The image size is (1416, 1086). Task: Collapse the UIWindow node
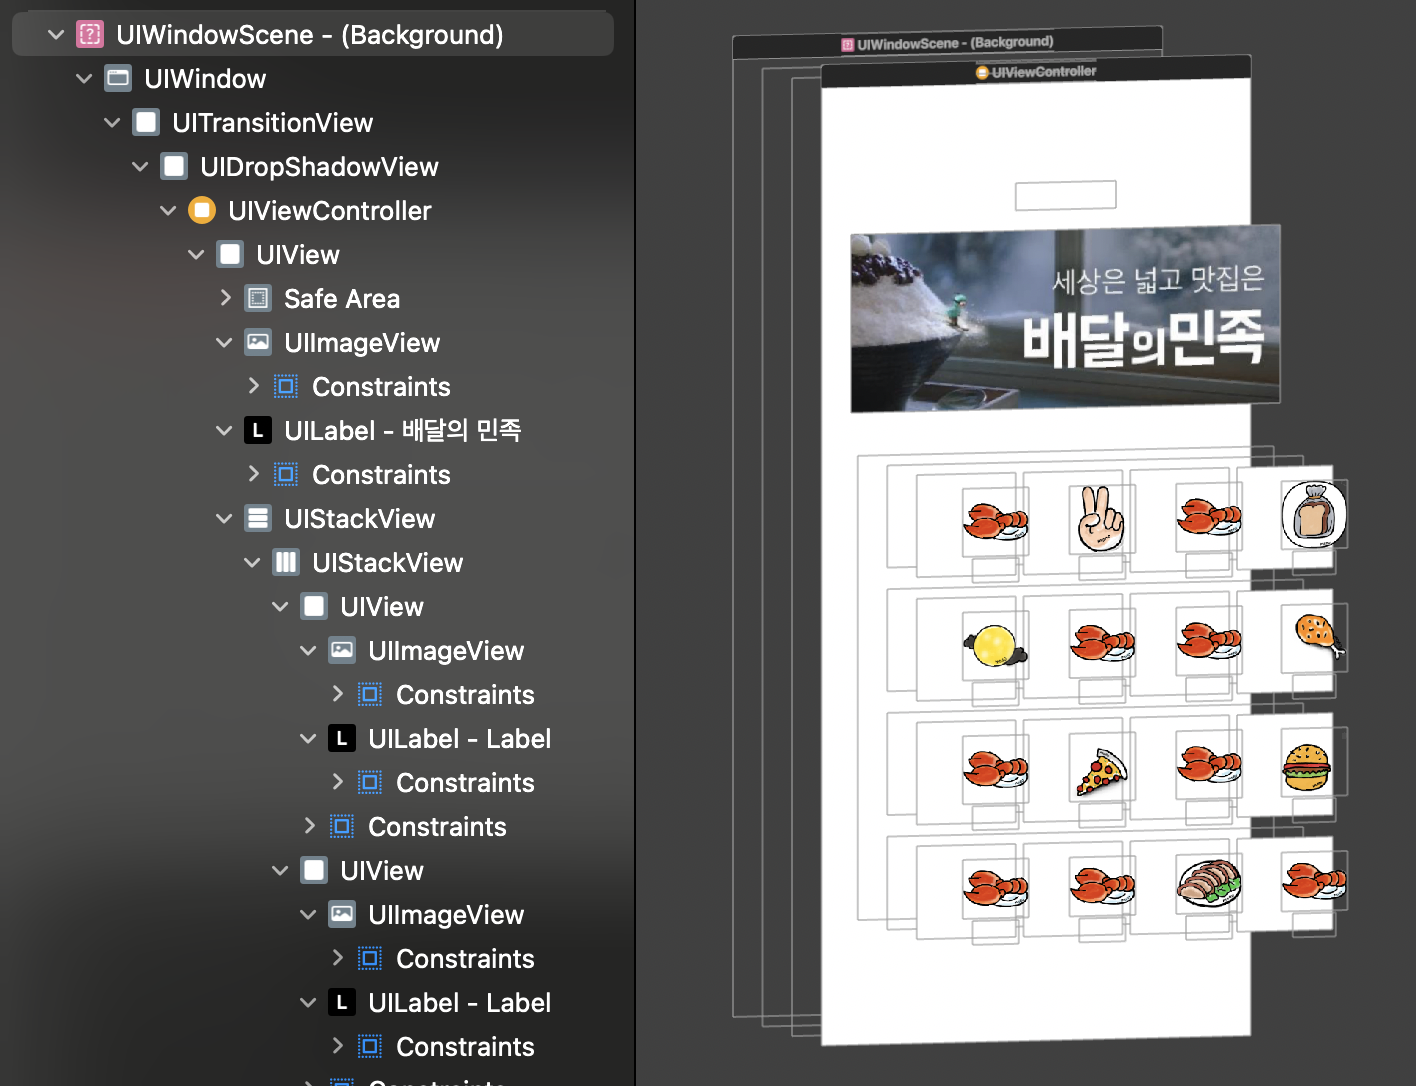(x=84, y=79)
